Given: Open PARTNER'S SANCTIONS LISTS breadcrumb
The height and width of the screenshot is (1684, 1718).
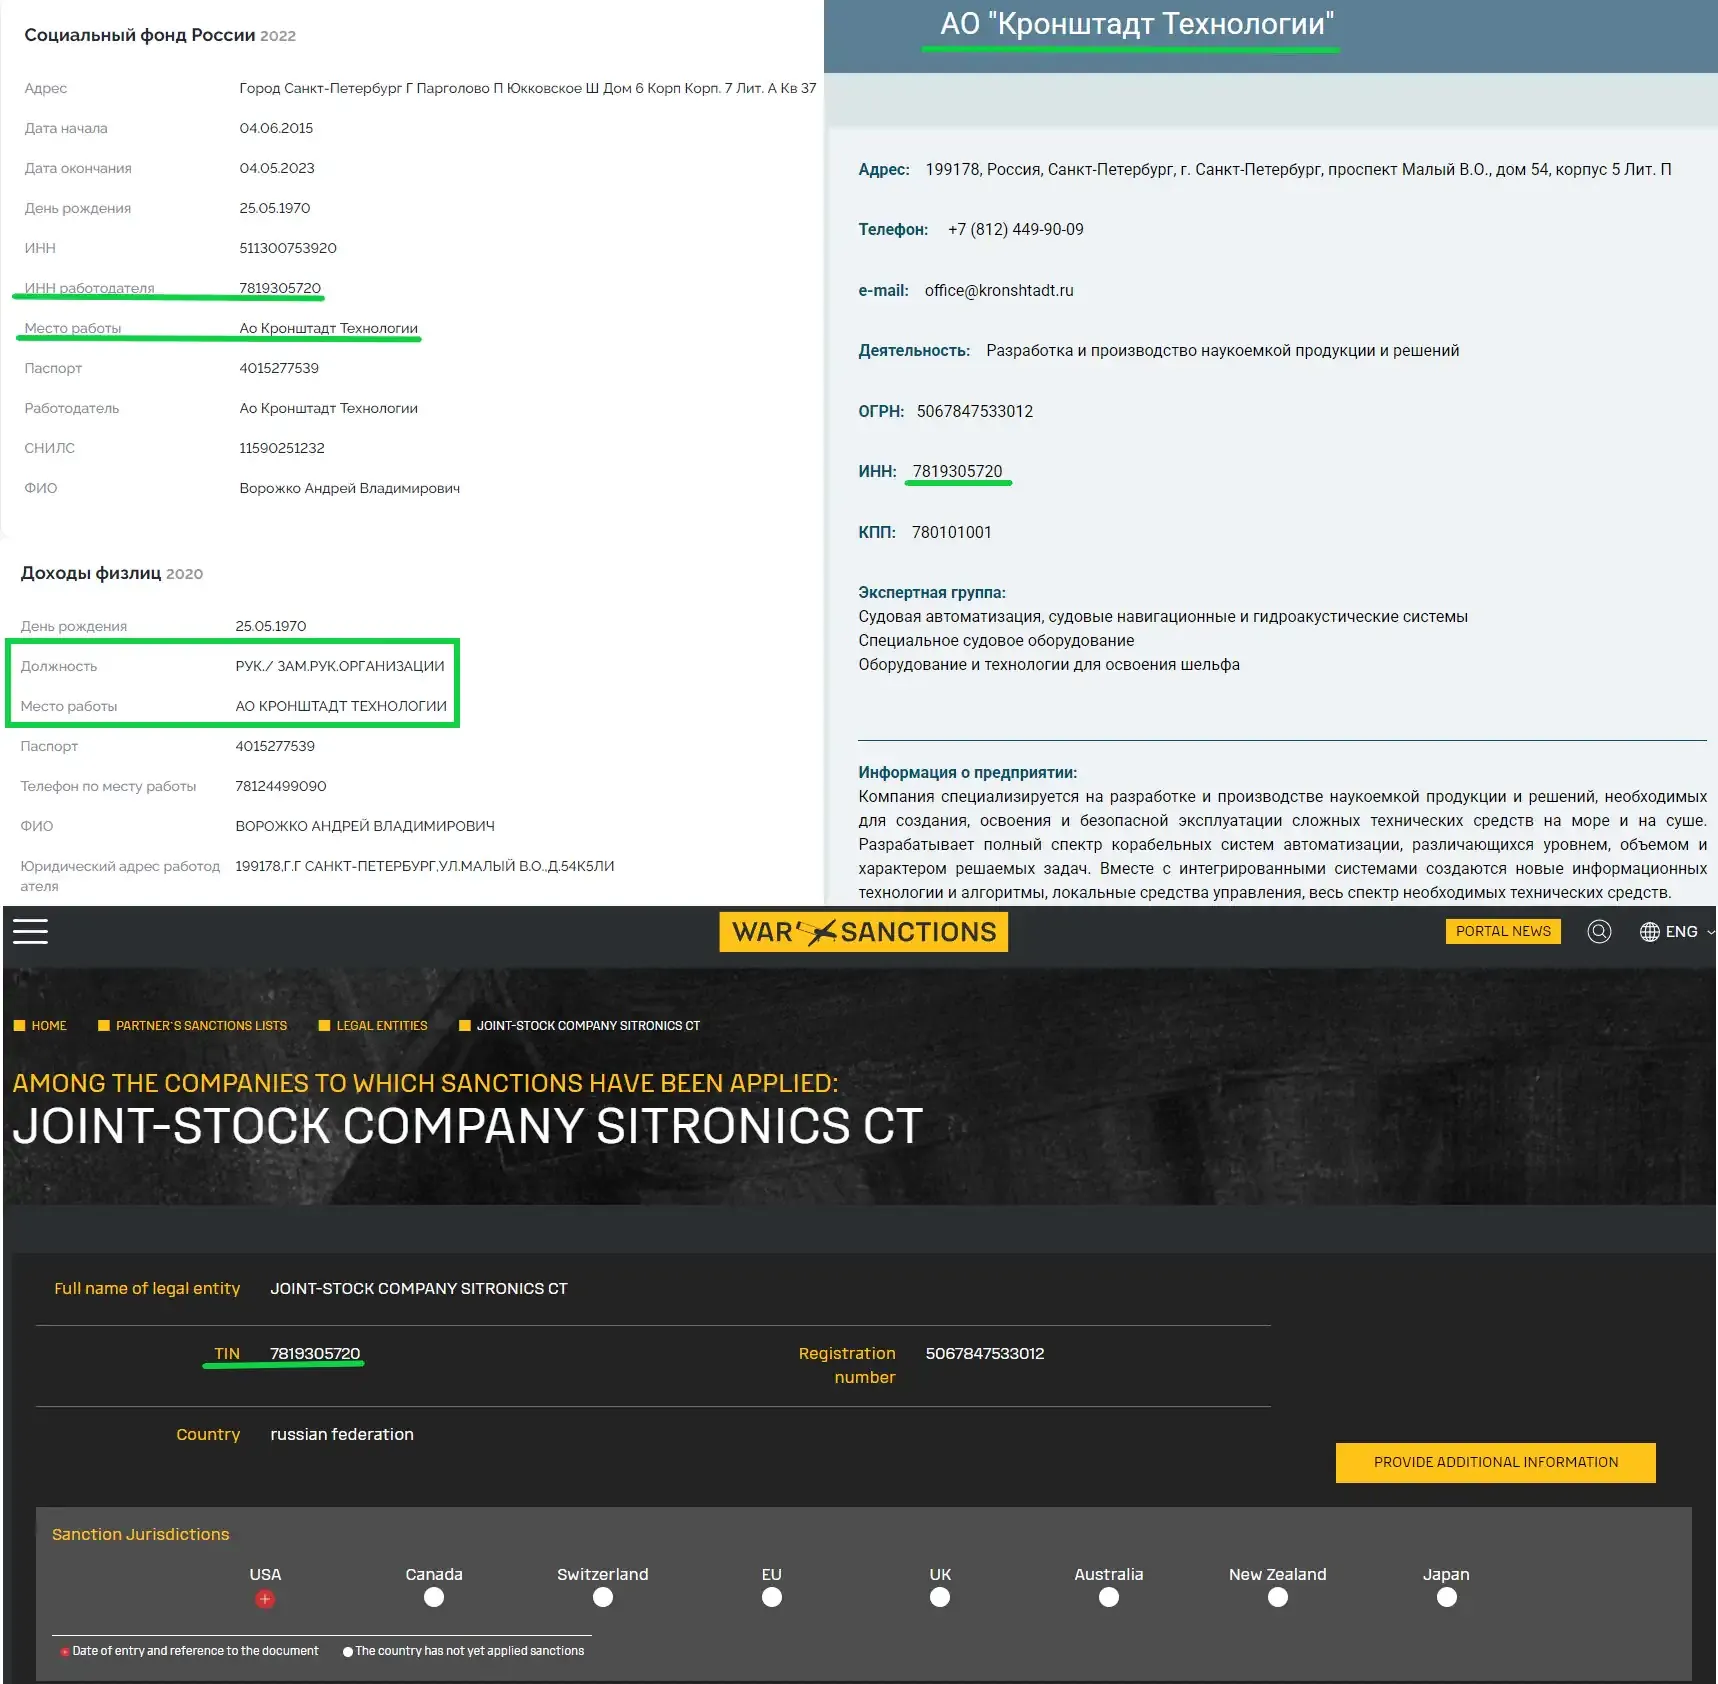Looking at the screenshot, I should point(202,1025).
